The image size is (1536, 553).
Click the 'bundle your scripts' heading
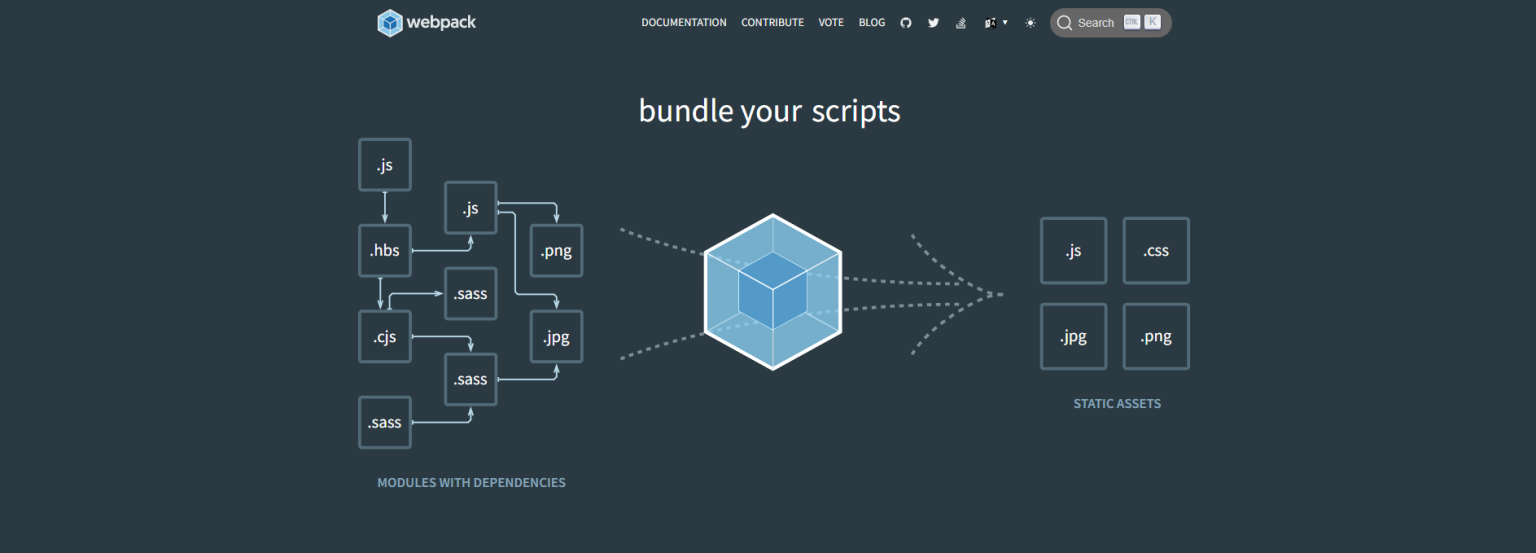(769, 110)
